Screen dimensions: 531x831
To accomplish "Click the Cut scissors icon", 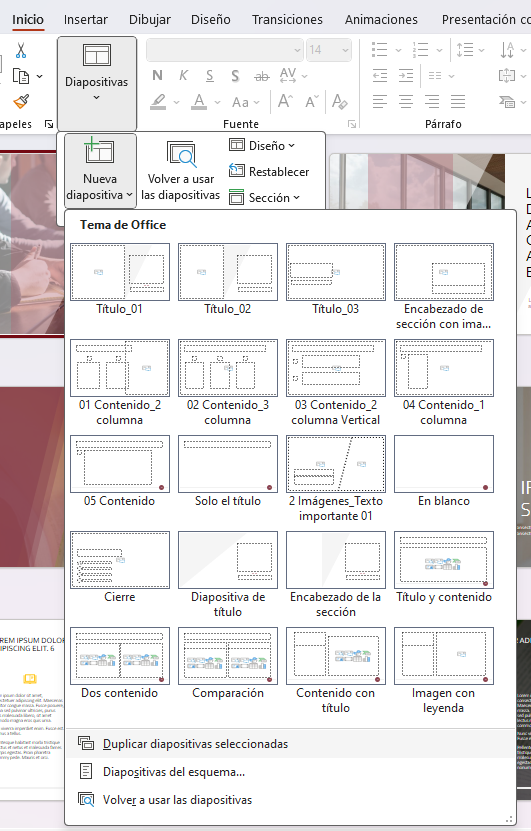I will pos(21,50).
